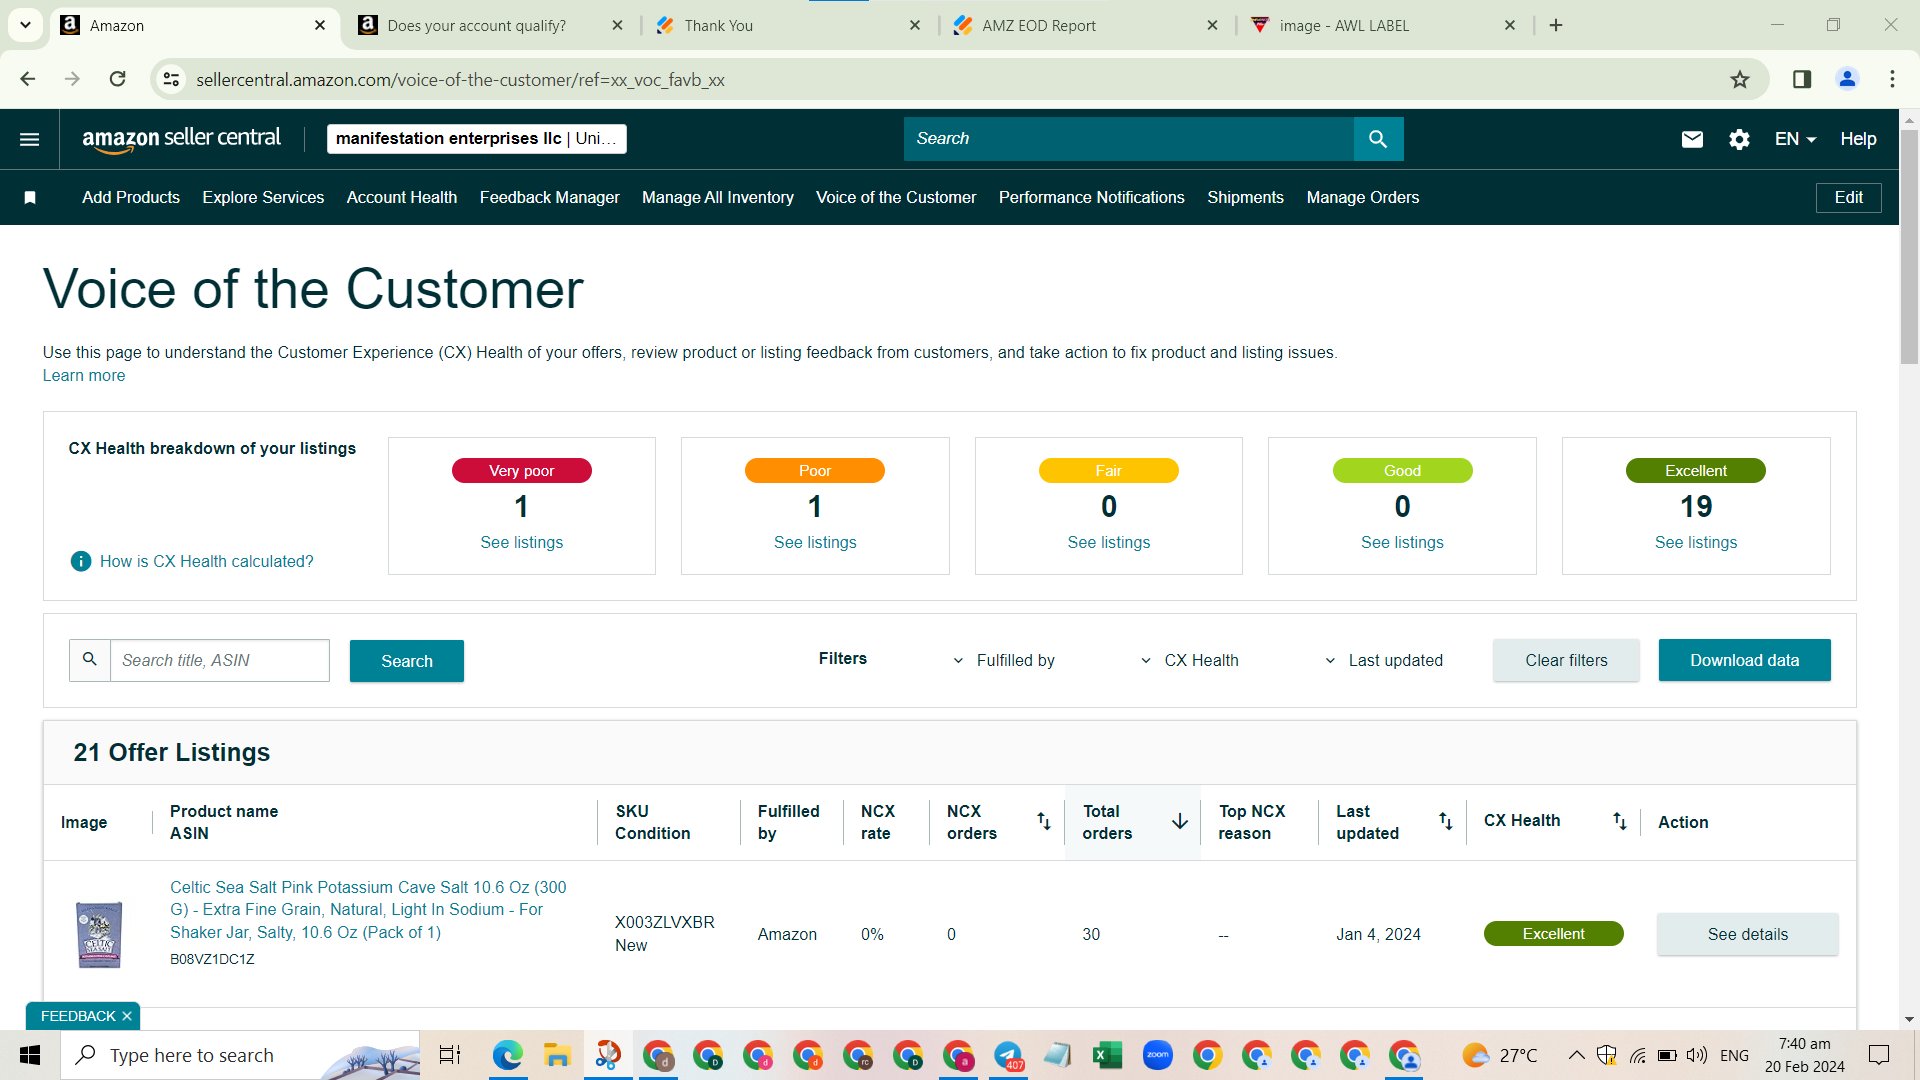Open the Chrome tab search dropdown
Screen dimensions: 1920x1080
click(x=25, y=26)
